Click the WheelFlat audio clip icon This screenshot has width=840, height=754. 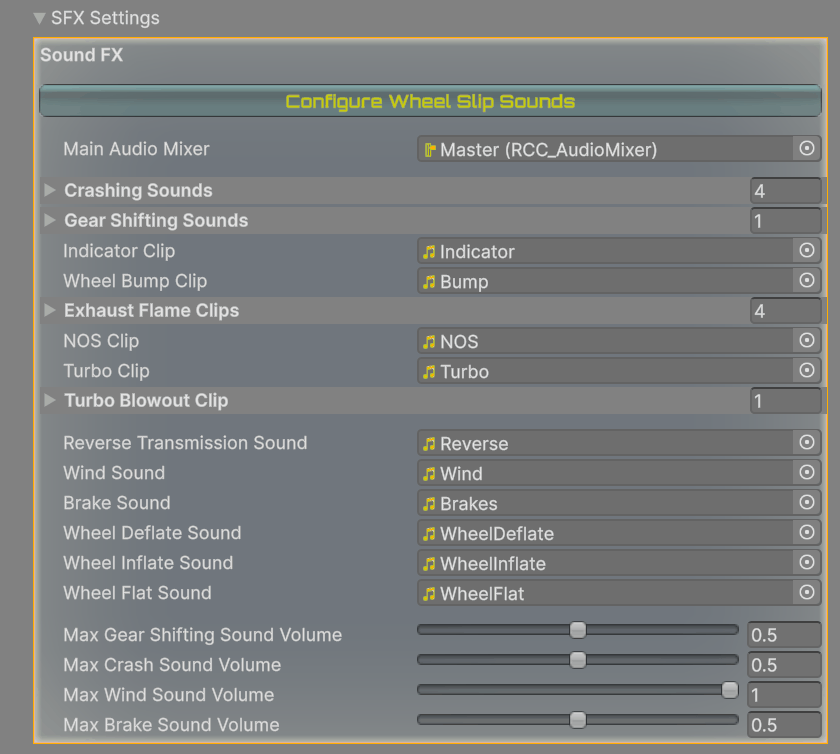[429, 594]
